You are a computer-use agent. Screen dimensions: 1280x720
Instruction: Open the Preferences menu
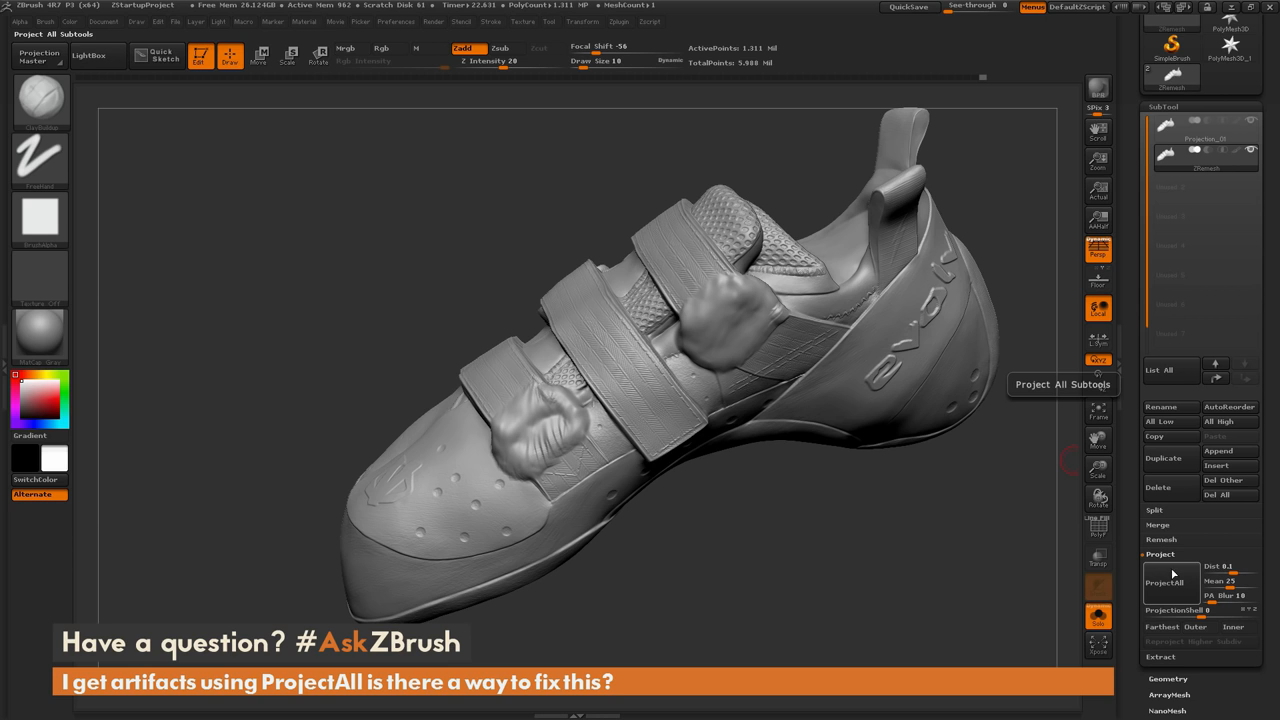click(x=396, y=21)
